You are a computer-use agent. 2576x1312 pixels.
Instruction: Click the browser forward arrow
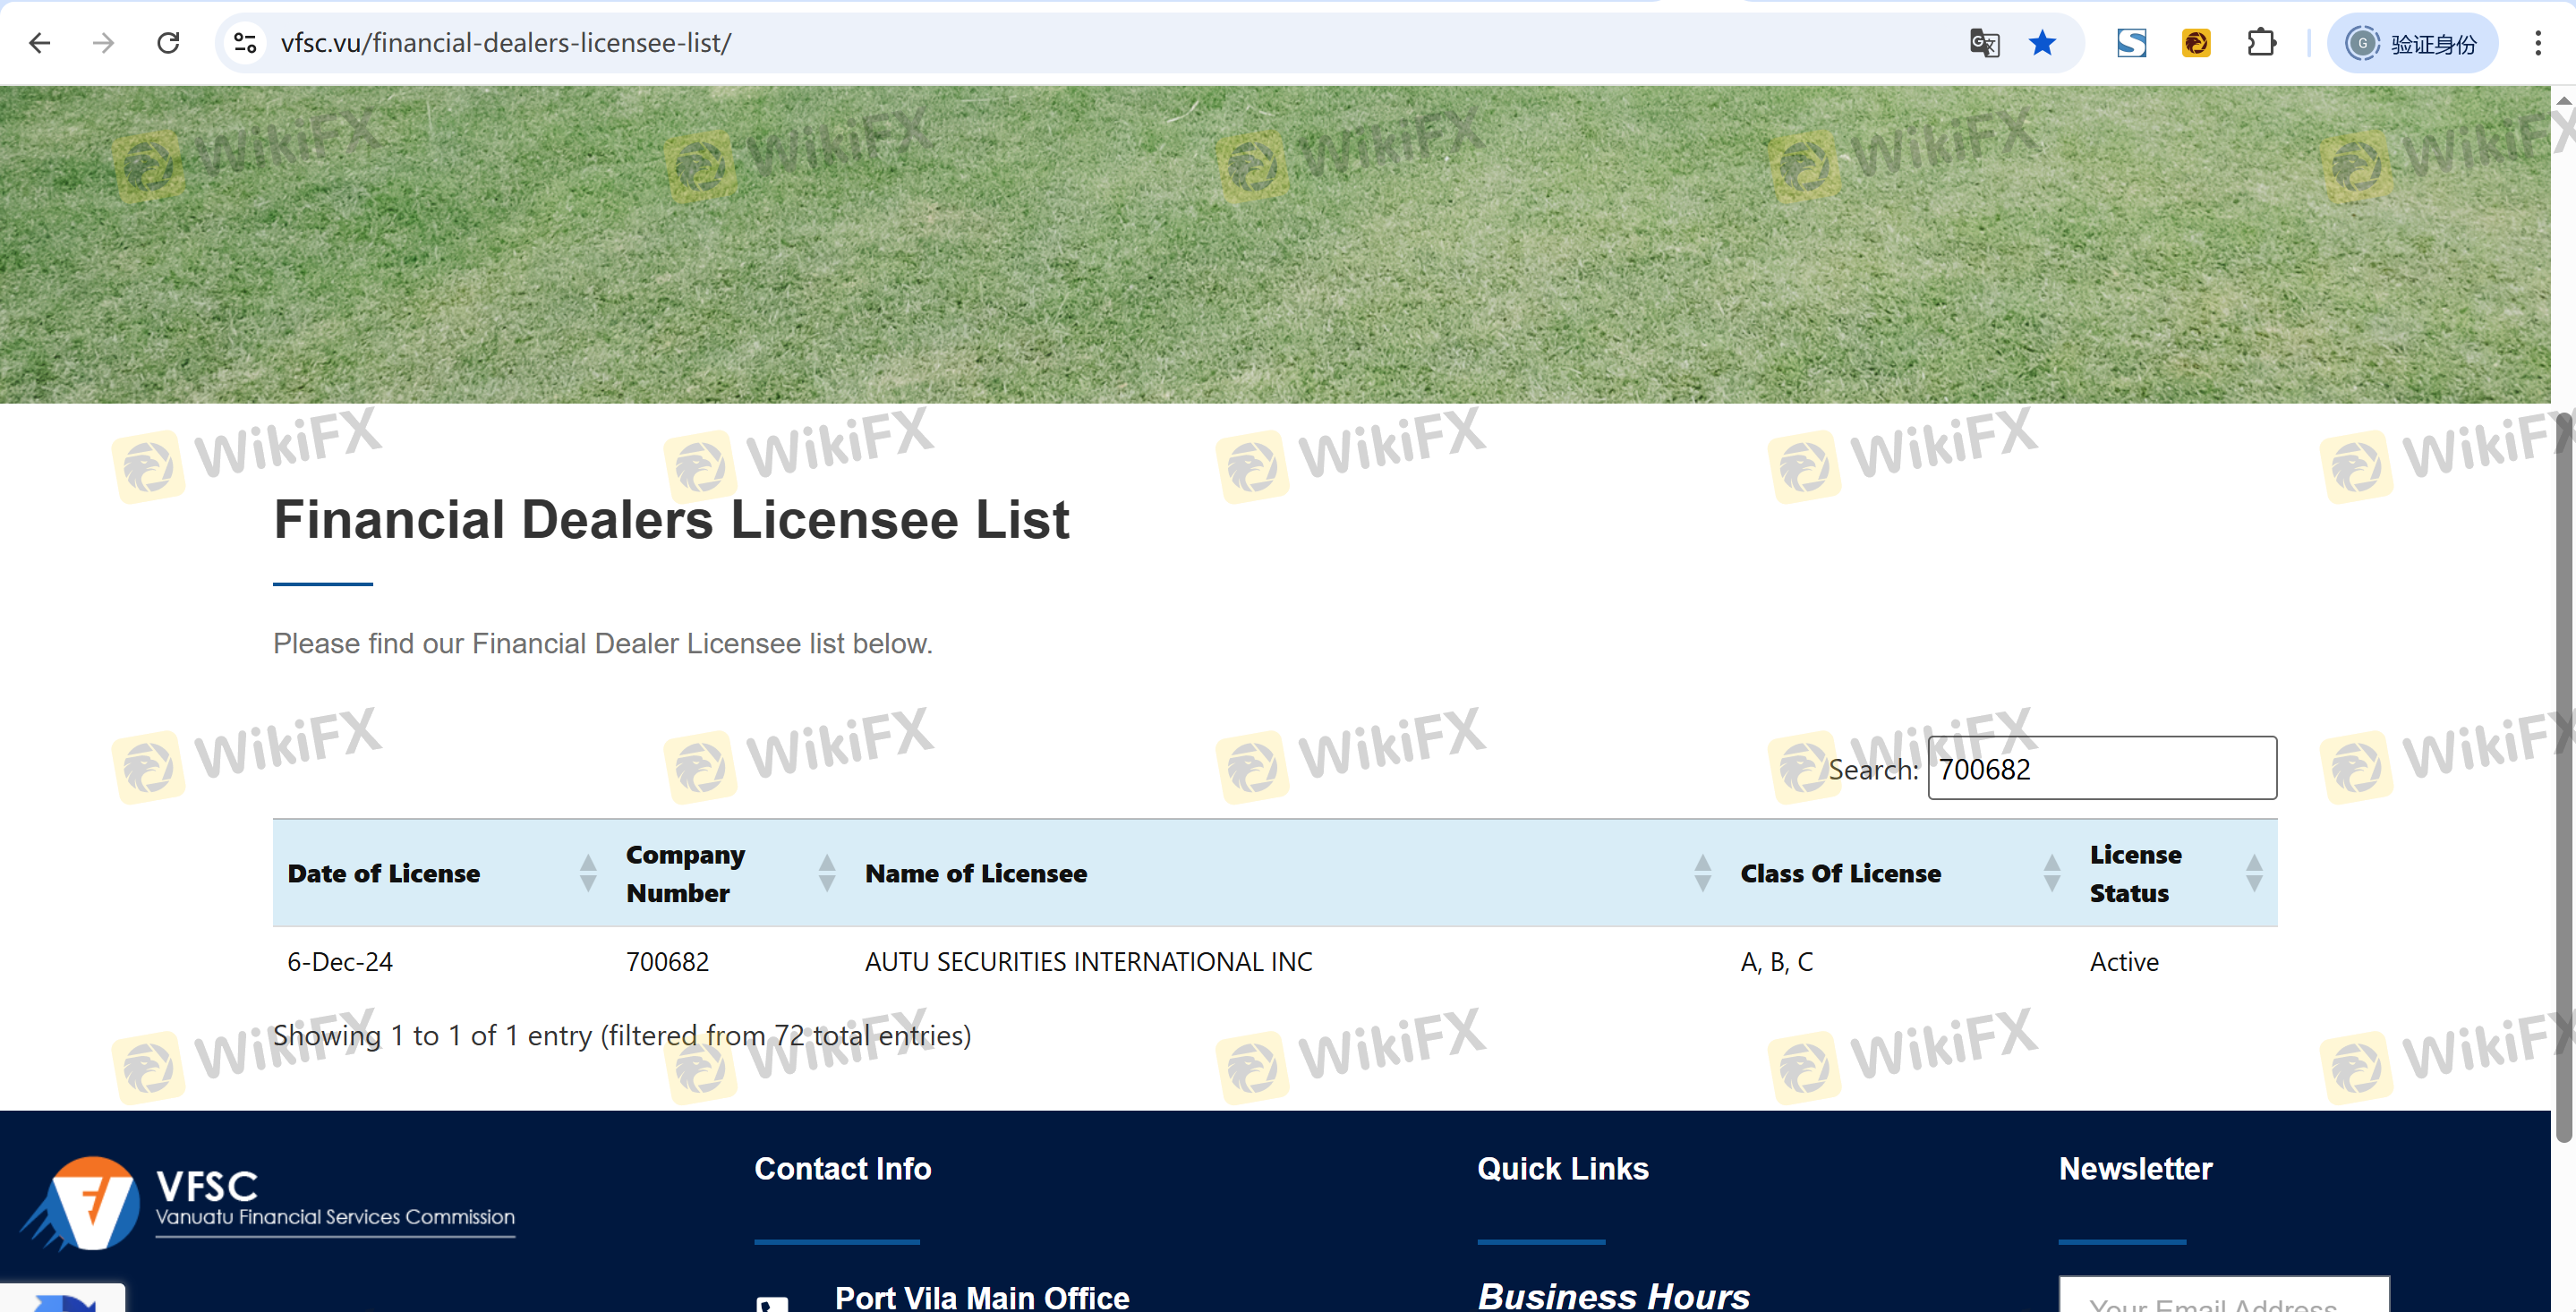point(103,43)
